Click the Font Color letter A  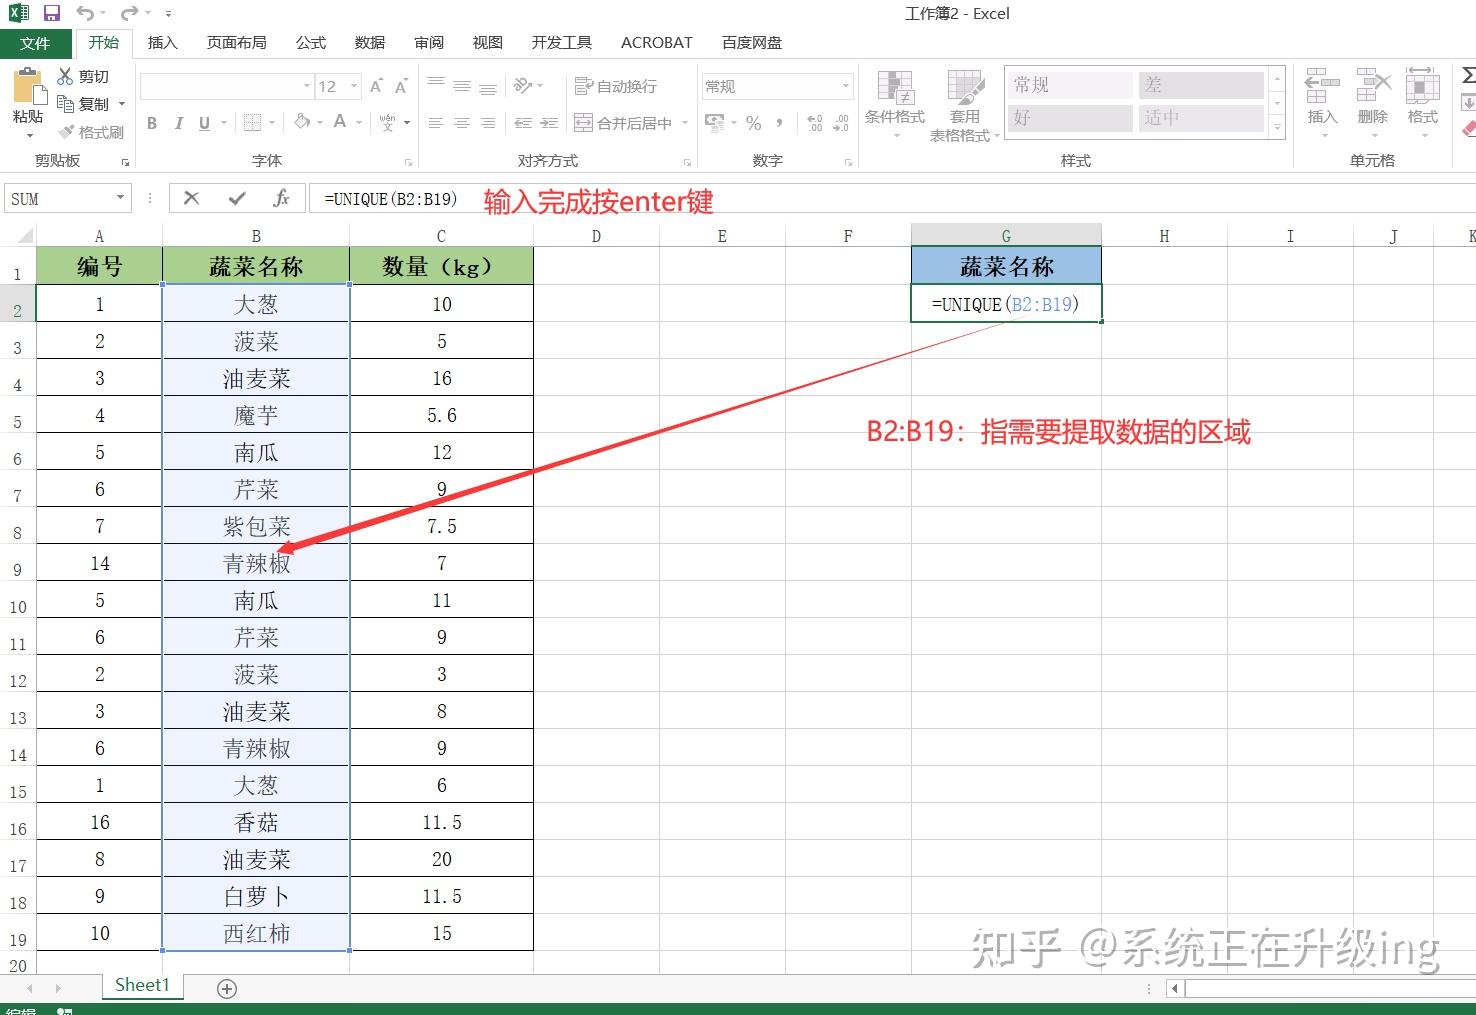click(x=340, y=122)
